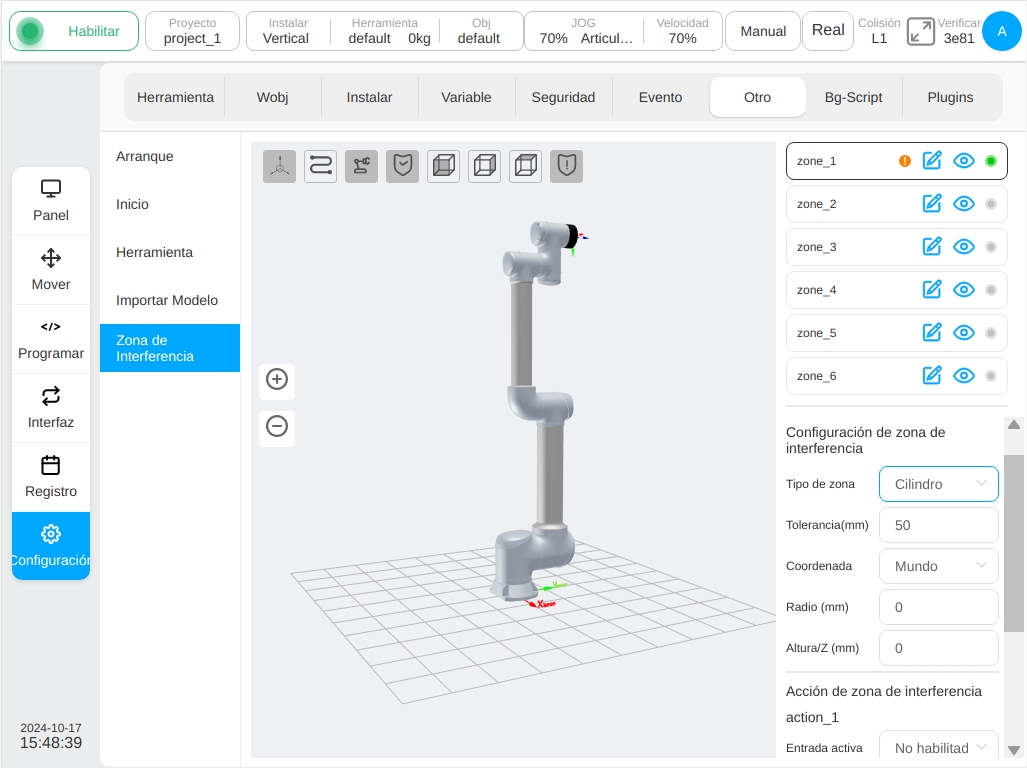Open the Interfaz sidebar page

[51, 408]
